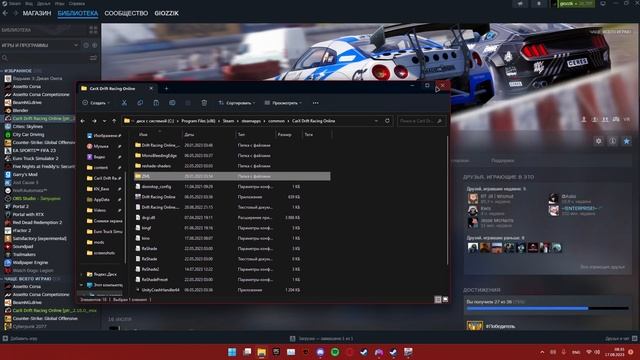Open the Explorer recent locations chevron
The height and width of the screenshot is (360, 640).
tap(104, 121)
